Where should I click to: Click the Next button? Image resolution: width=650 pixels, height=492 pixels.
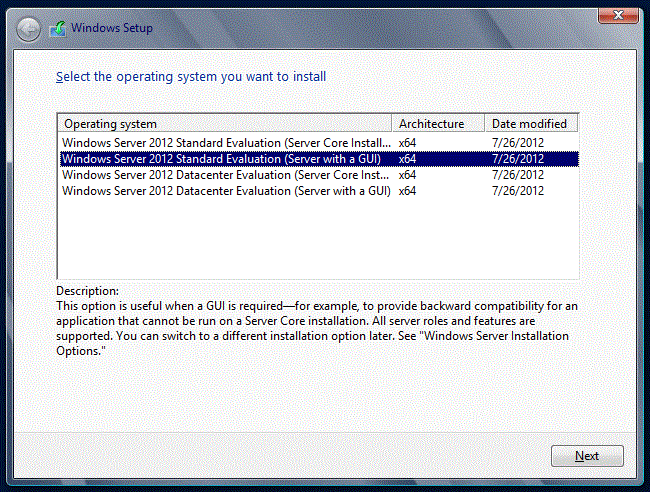tap(587, 456)
